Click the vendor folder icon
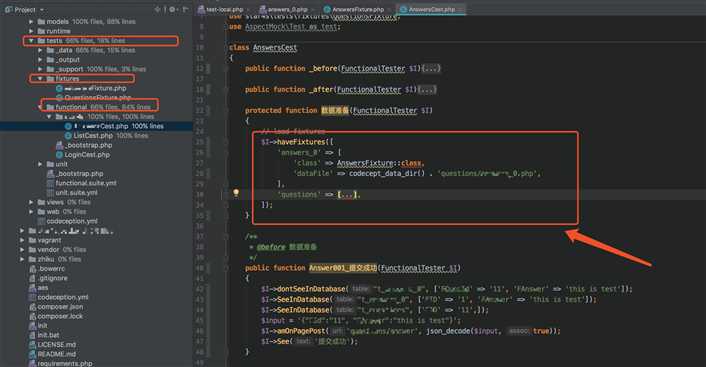 (32, 249)
